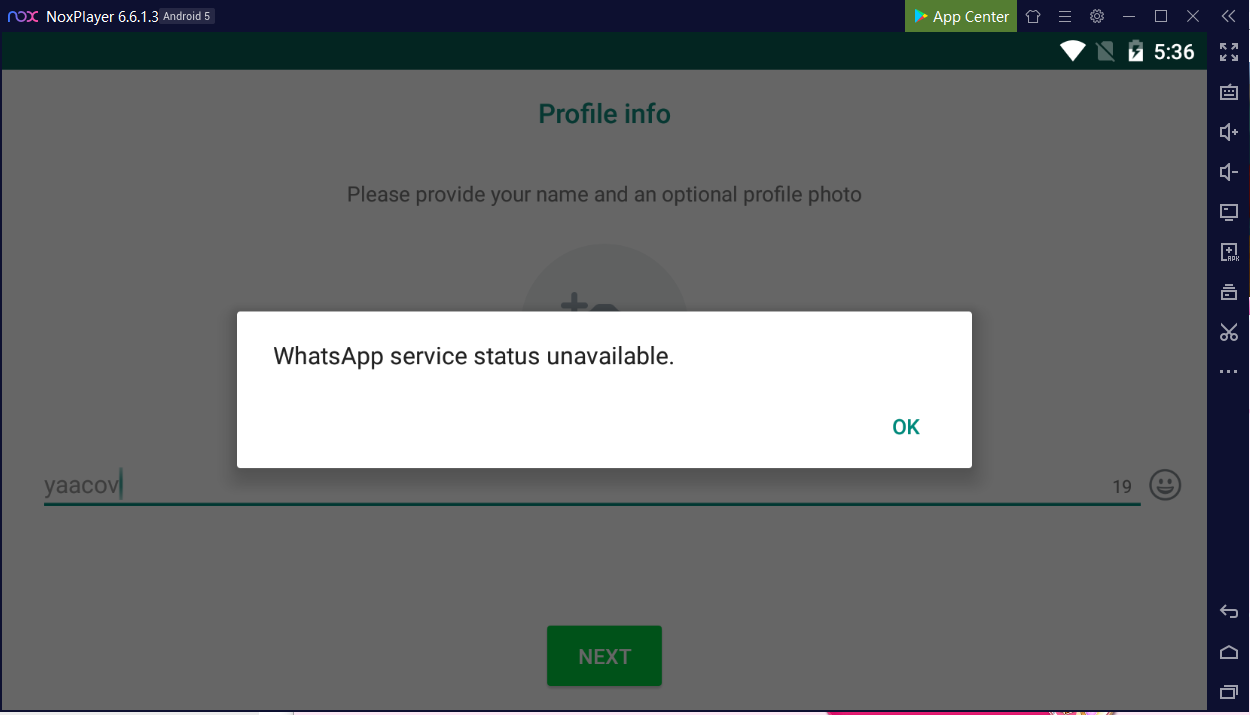1250x715 pixels.
Task: Open the multi-instance manager icon
Action: coord(1229,292)
